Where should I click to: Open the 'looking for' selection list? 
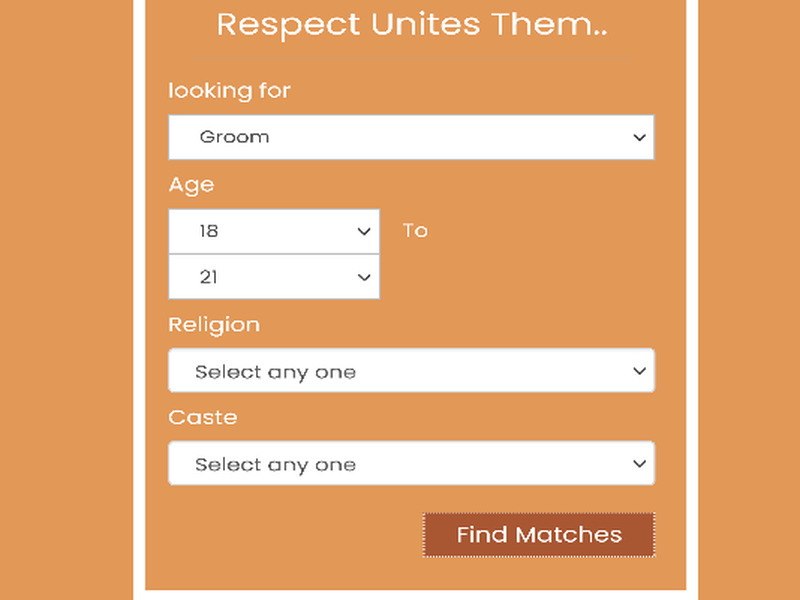tap(410, 137)
